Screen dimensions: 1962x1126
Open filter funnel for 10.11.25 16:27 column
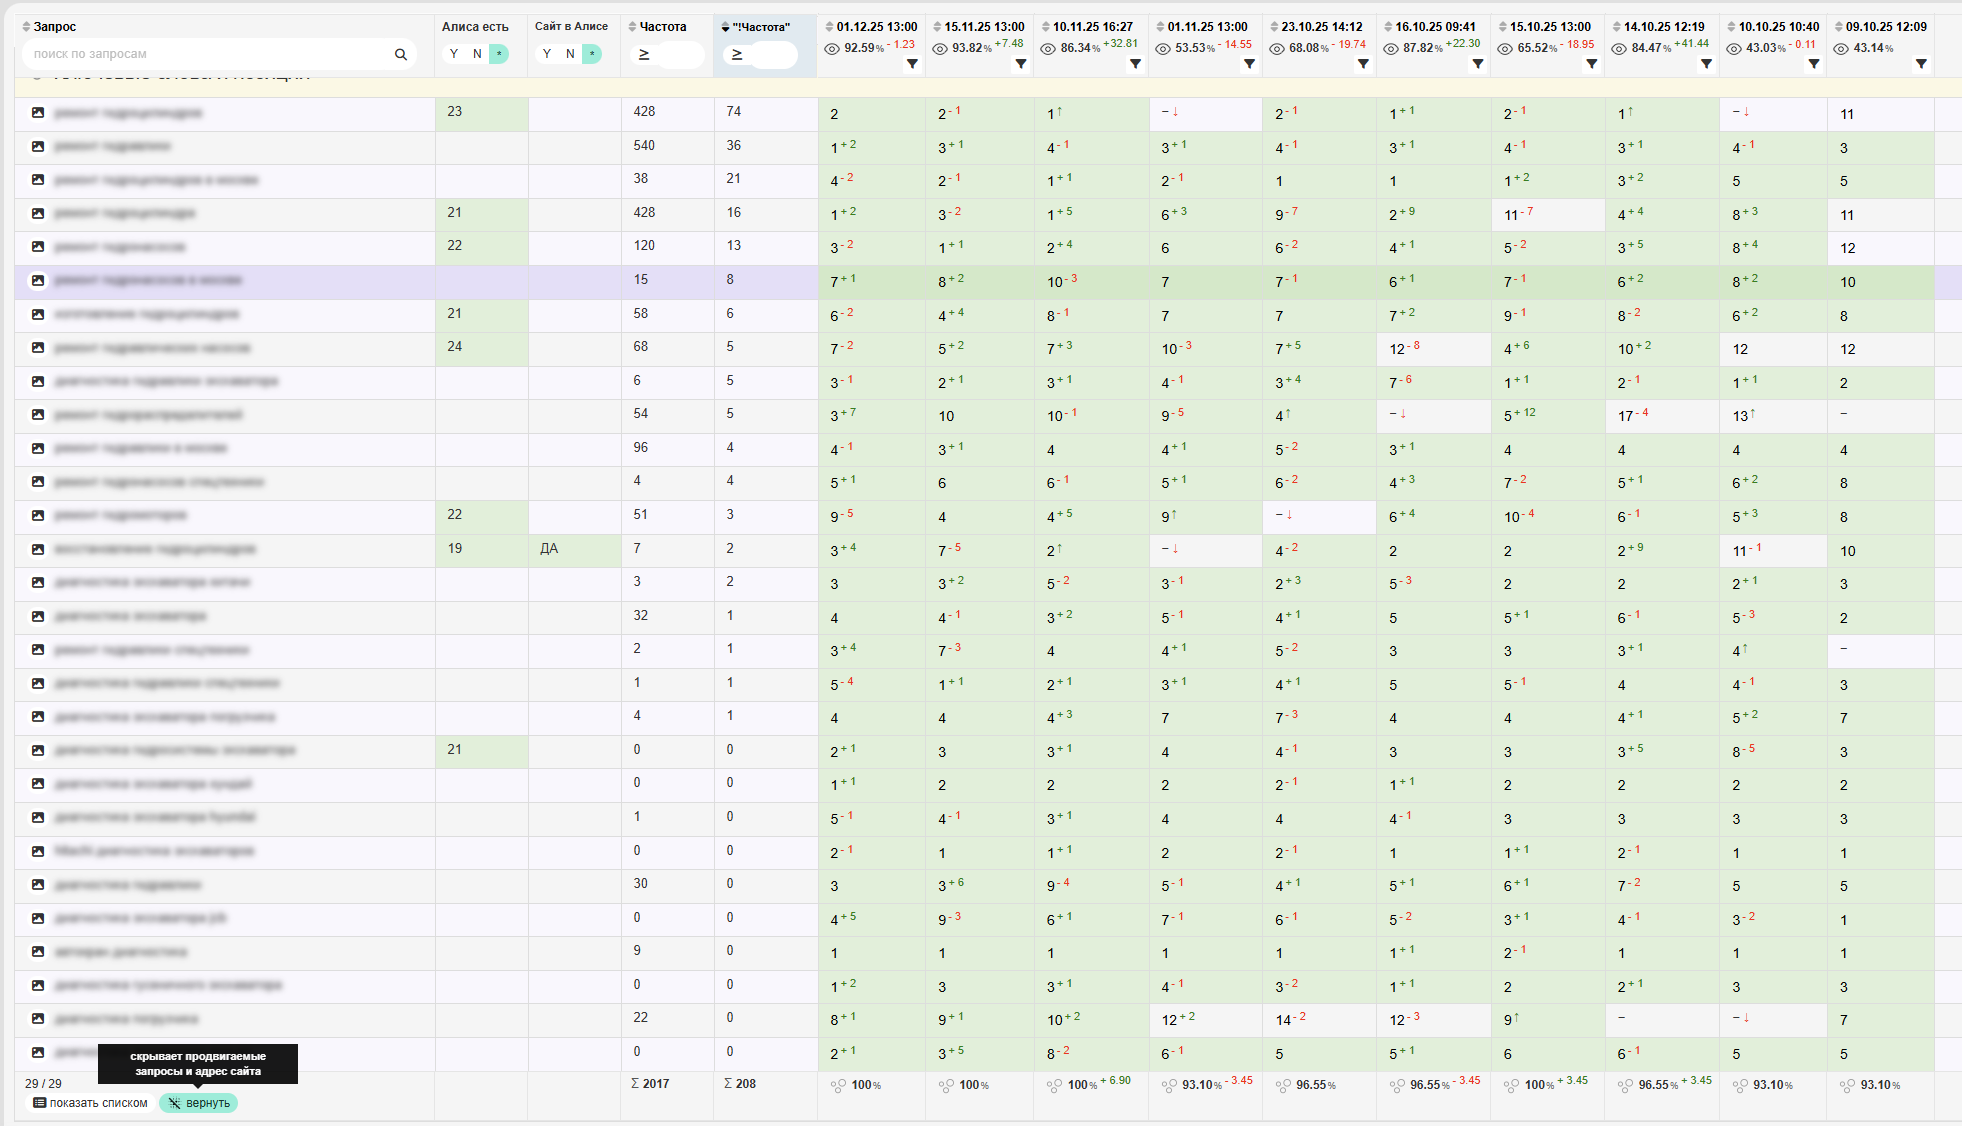(x=1135, y=64)
